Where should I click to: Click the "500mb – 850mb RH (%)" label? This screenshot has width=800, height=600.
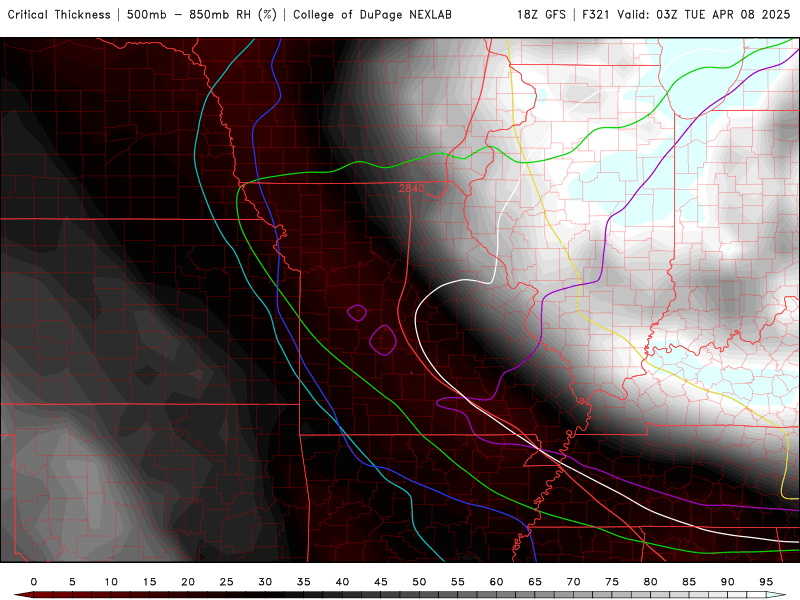(202, 15)
